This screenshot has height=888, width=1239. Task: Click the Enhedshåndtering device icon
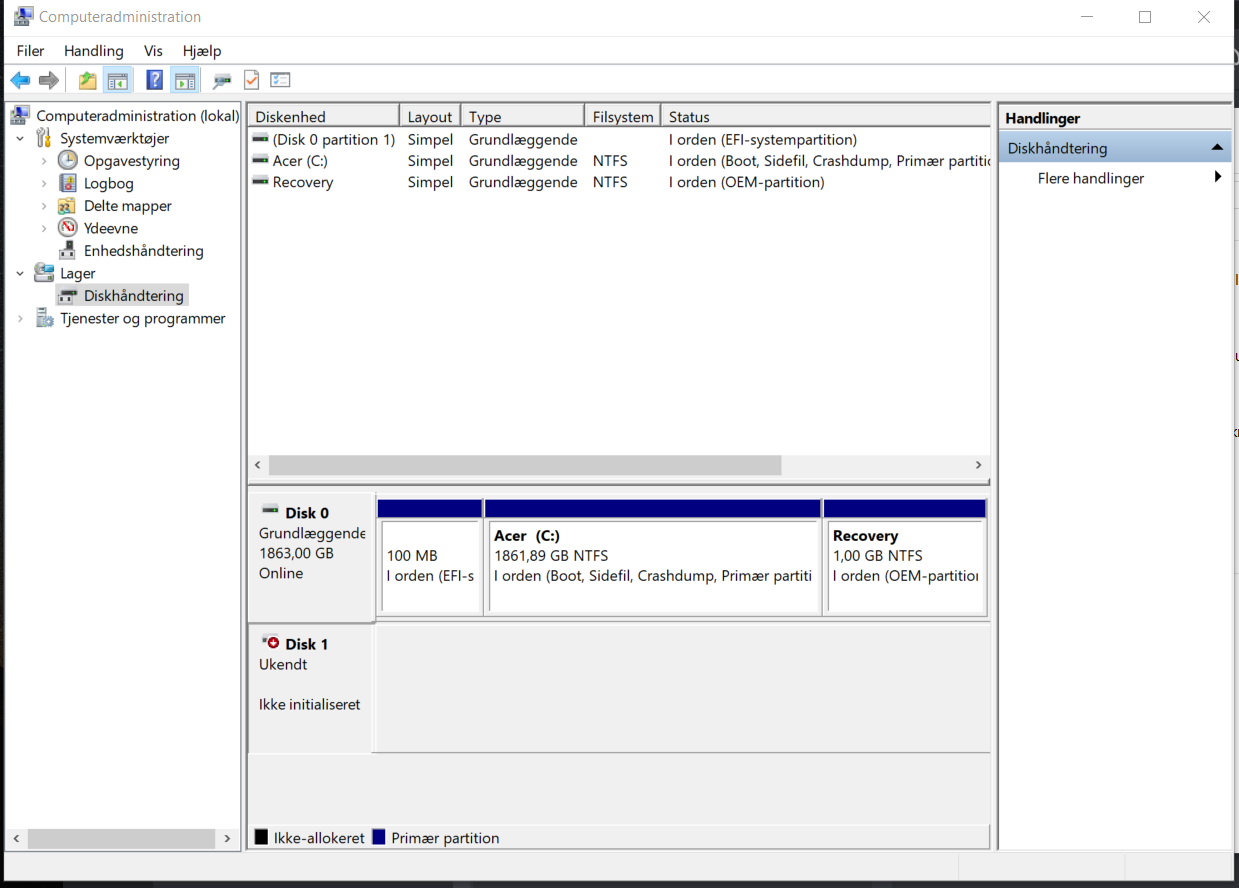pyautogui.click(x=67, y=250)
